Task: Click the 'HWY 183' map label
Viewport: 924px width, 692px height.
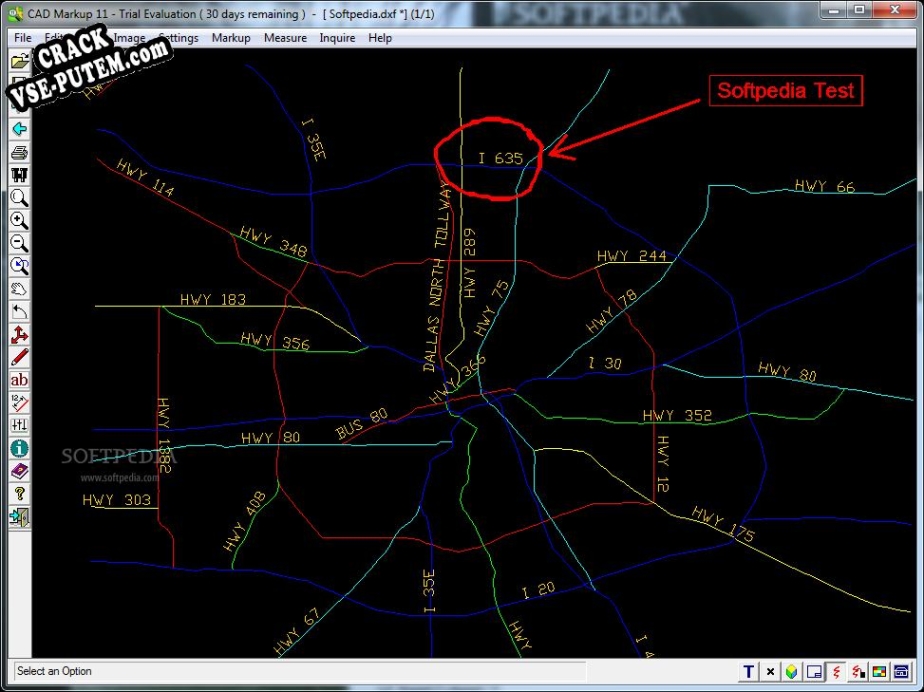Action: tap(212, 299)
